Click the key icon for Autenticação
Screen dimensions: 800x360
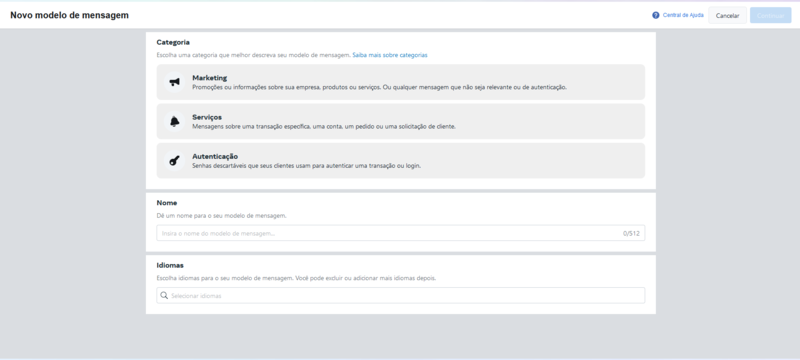[x=174, y=161]
